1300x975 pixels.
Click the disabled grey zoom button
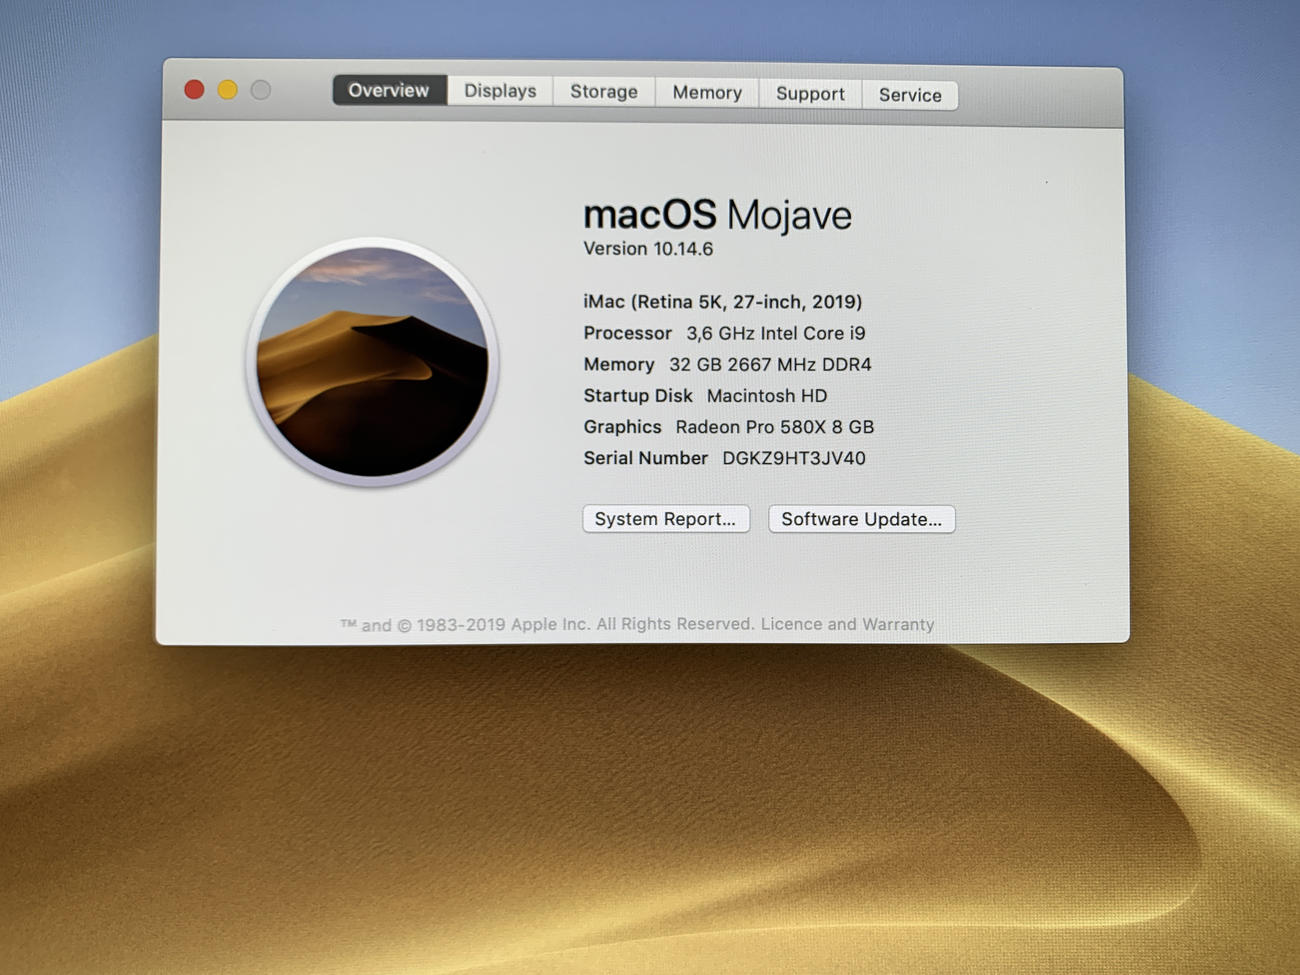tap(261, 90)
